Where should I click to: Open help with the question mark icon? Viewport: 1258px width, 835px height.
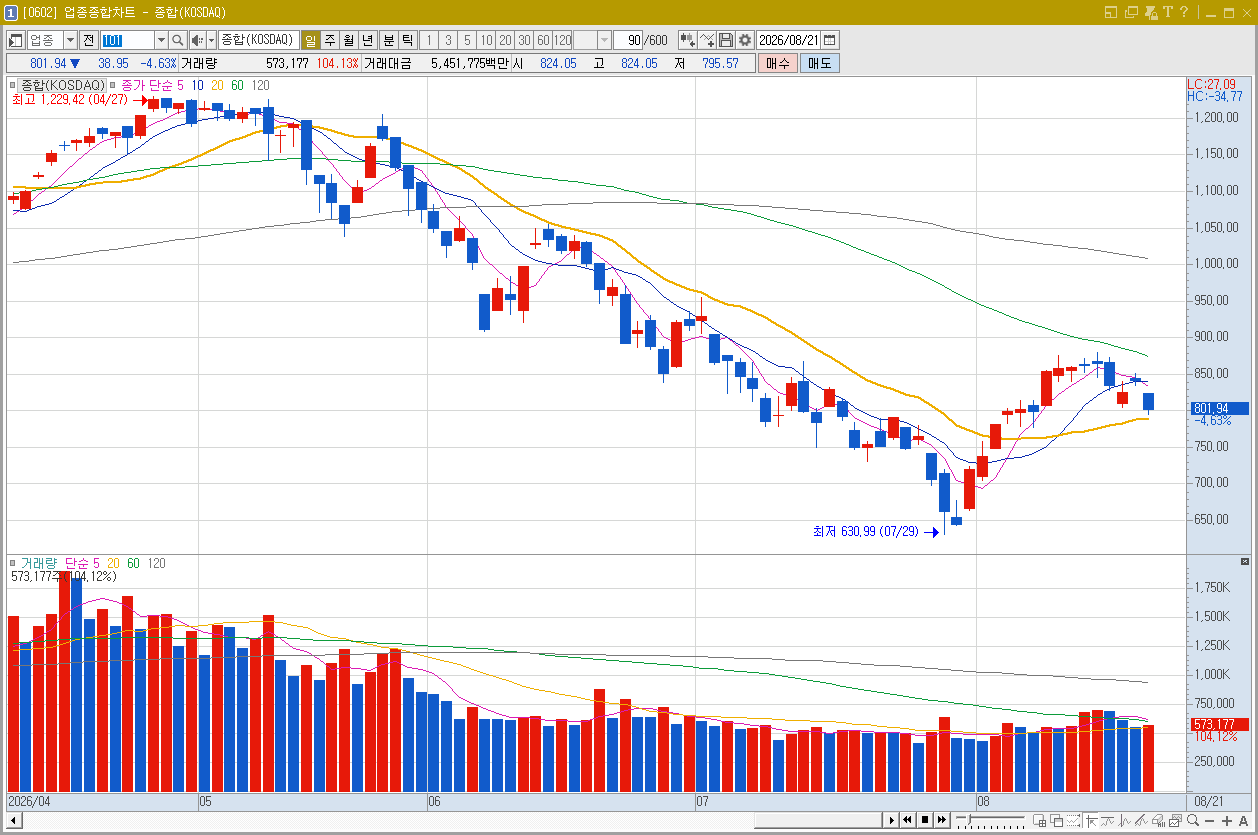(1183, 12)
